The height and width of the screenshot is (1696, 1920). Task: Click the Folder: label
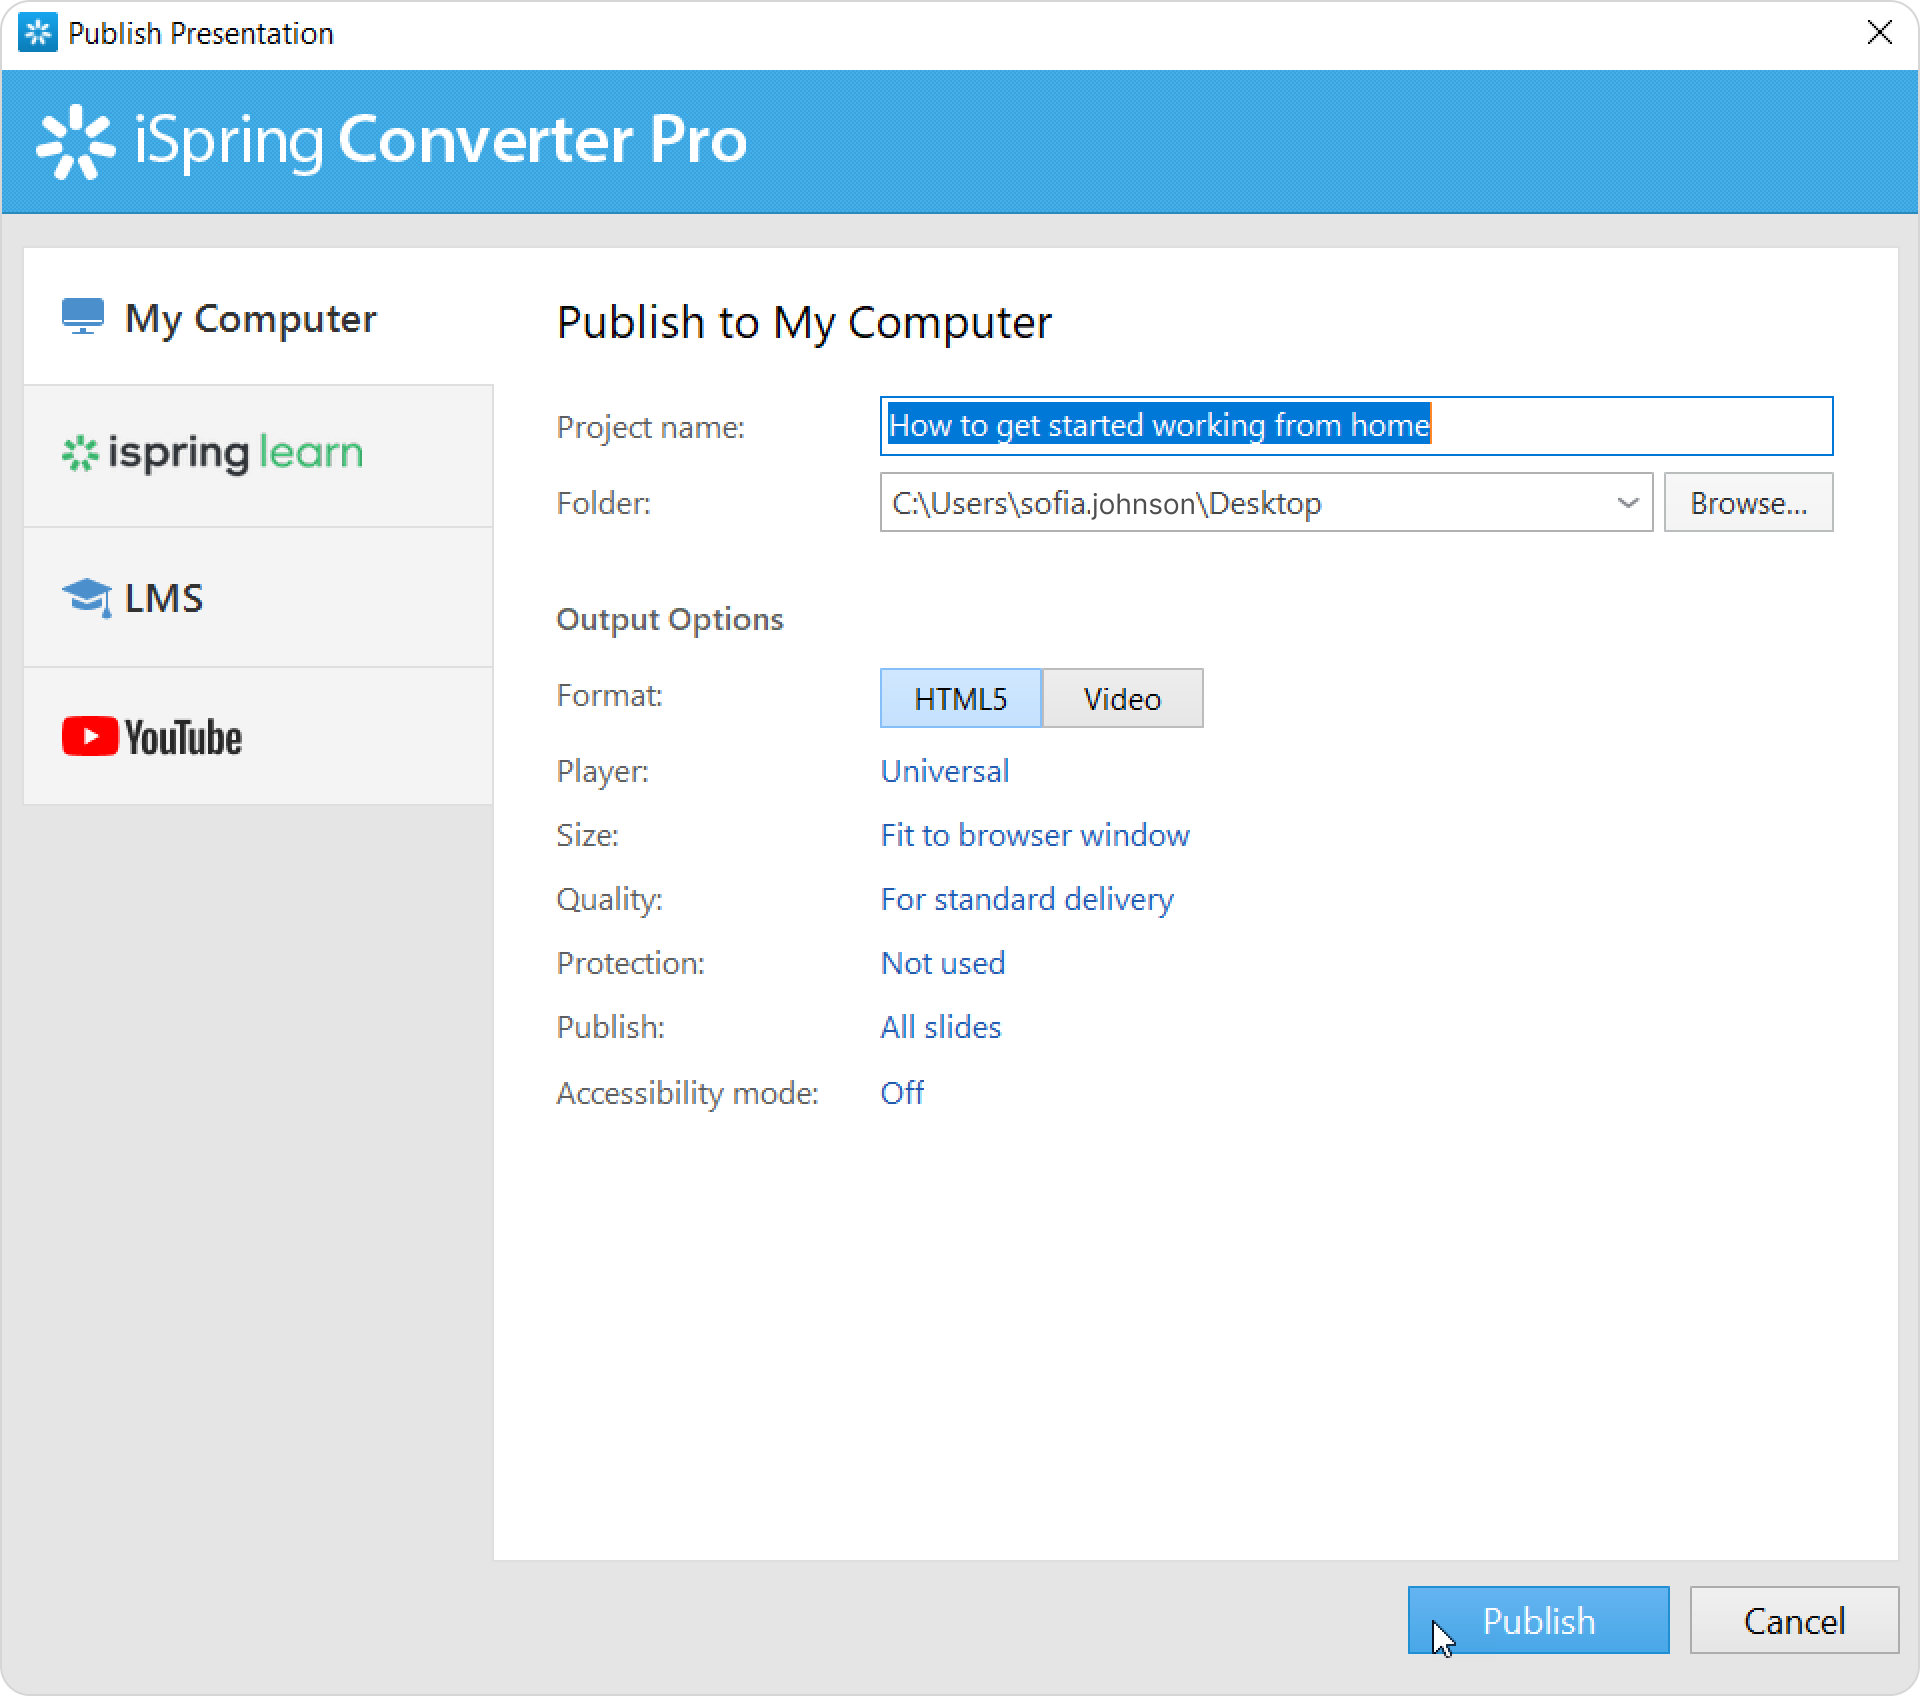604,503
